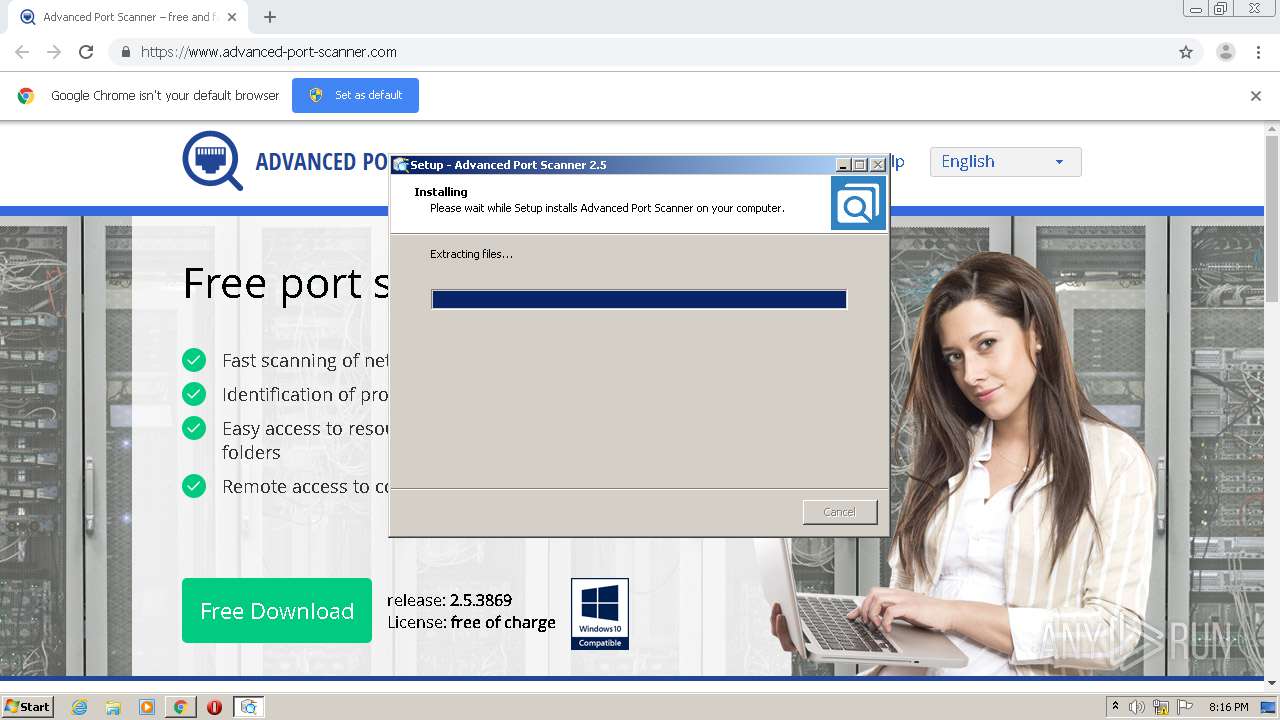
Task: Click the padlock site info icon
Action: 125,52
